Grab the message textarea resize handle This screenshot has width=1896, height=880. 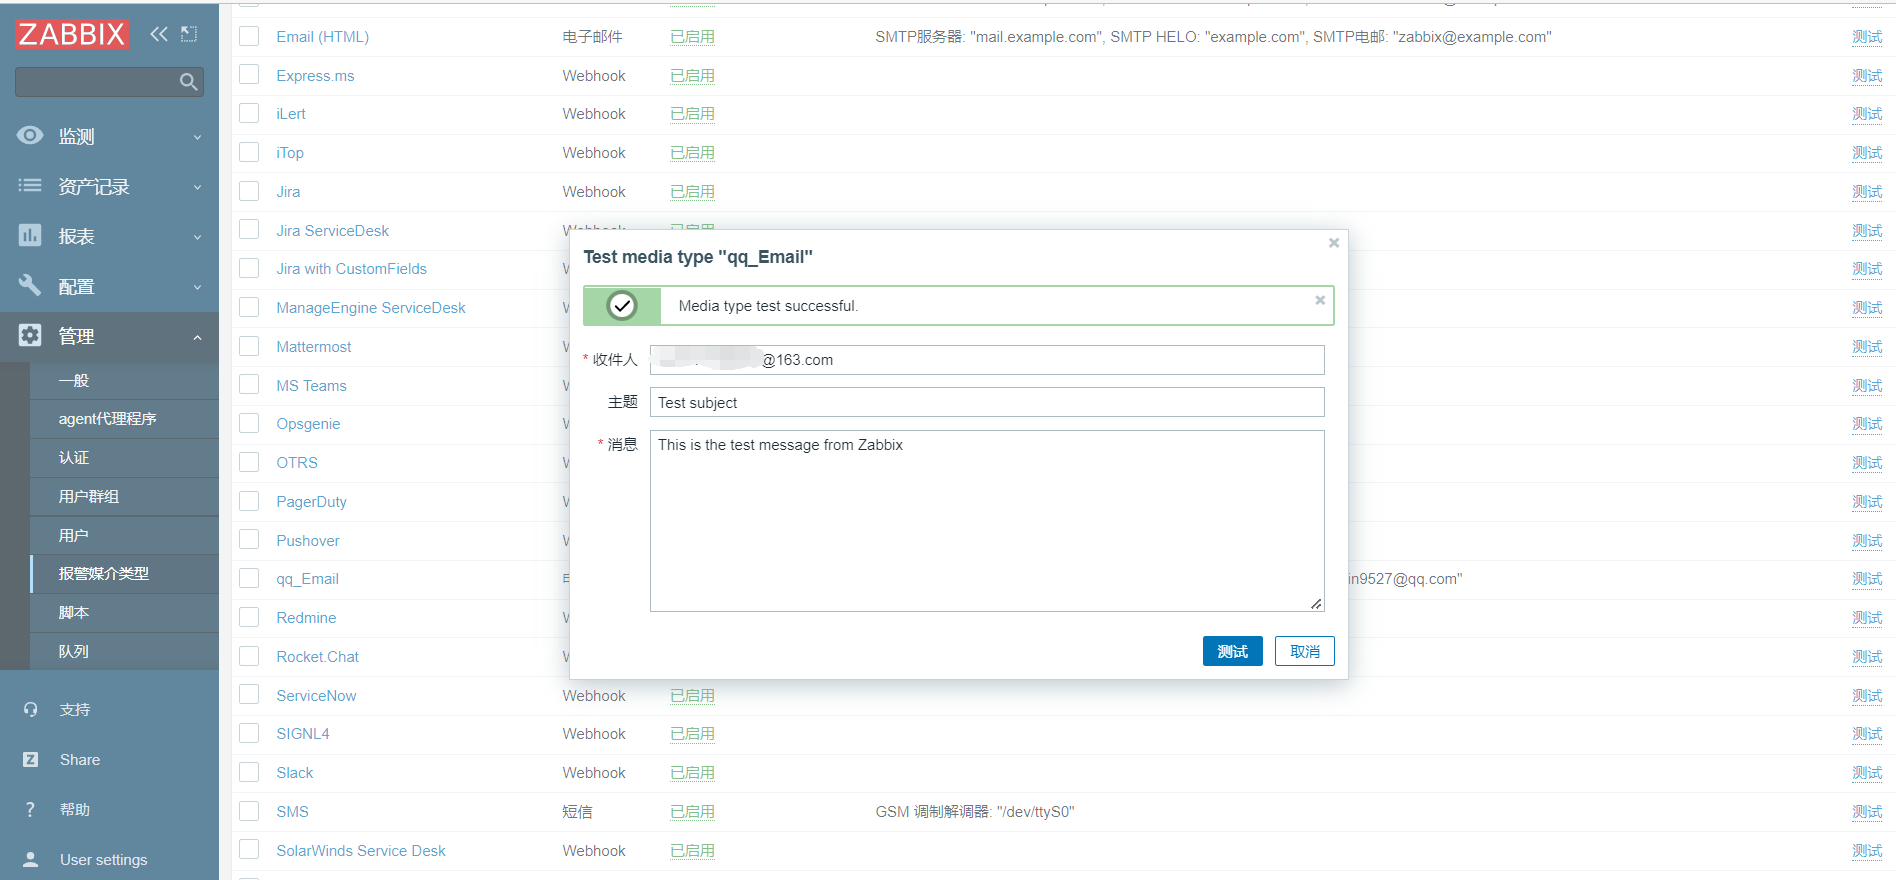[1316, 603]
